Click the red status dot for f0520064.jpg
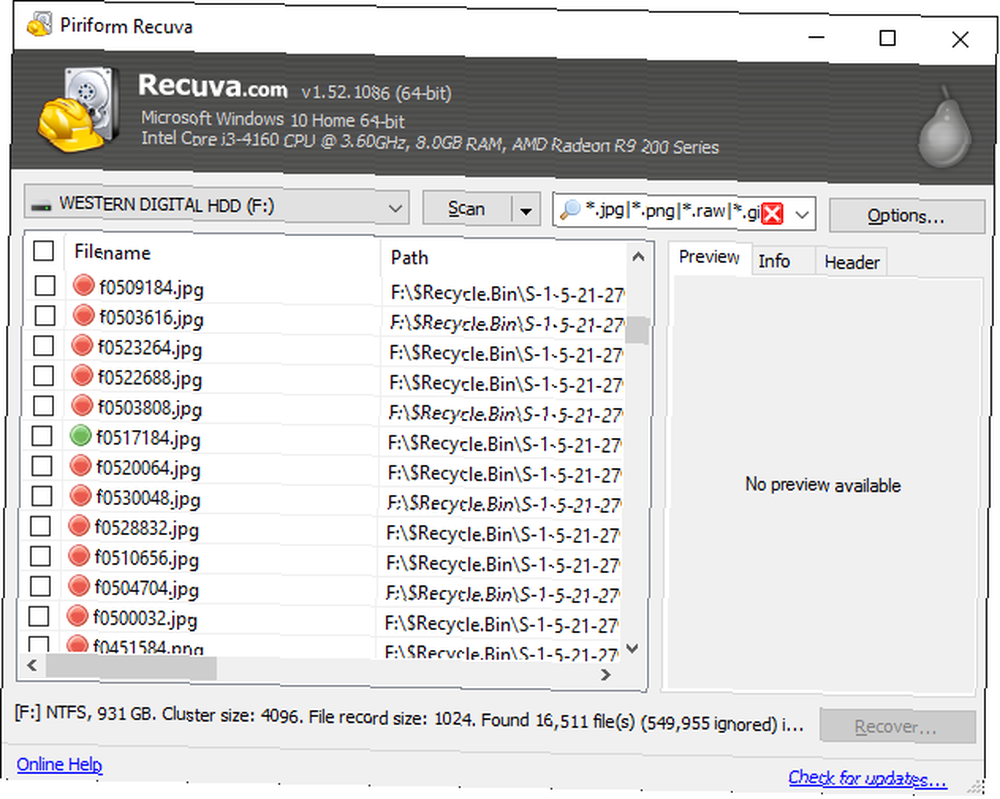The height and width of the screenshot is (799, 1000). (80, 466)
